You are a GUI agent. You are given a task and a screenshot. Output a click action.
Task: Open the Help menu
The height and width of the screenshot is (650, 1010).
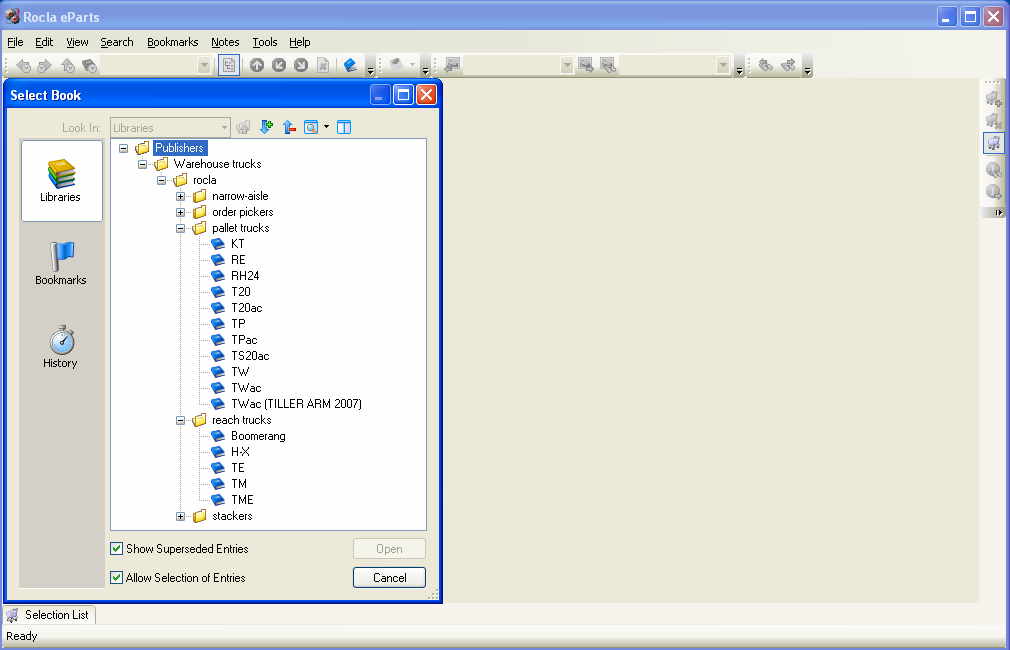click(300, 42)
